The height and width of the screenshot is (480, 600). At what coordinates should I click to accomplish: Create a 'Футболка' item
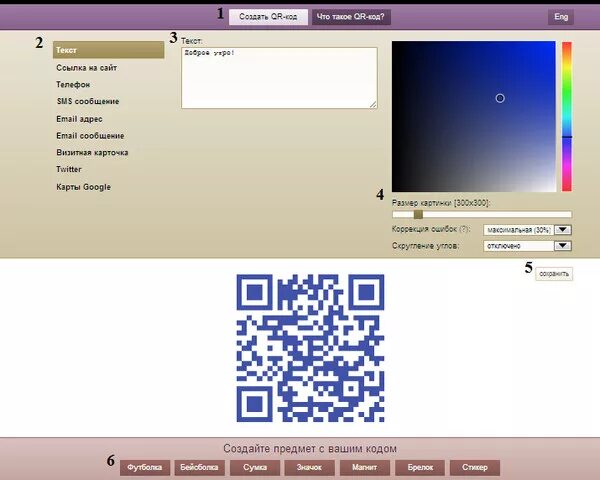pyautogui.click(x=145, y=467)
